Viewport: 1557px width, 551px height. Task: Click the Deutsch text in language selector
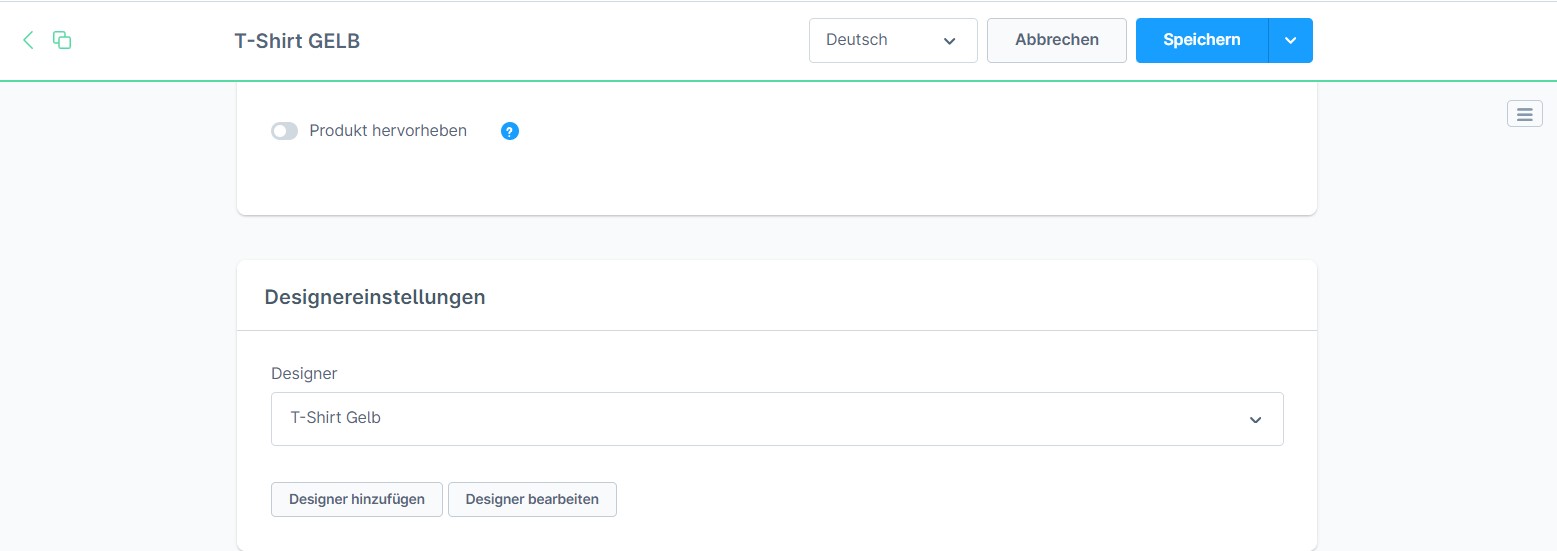857,40
